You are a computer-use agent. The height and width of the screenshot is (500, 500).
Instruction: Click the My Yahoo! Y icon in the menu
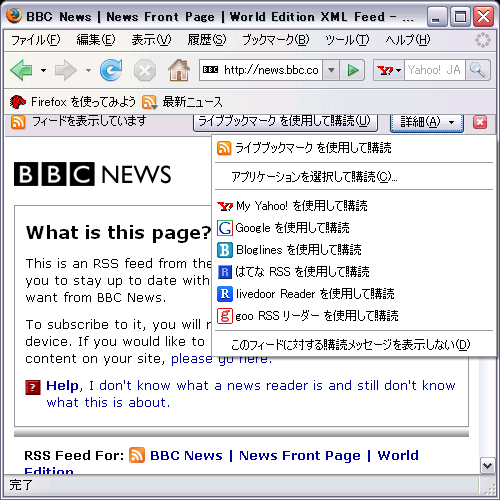(x=225, y=206)
